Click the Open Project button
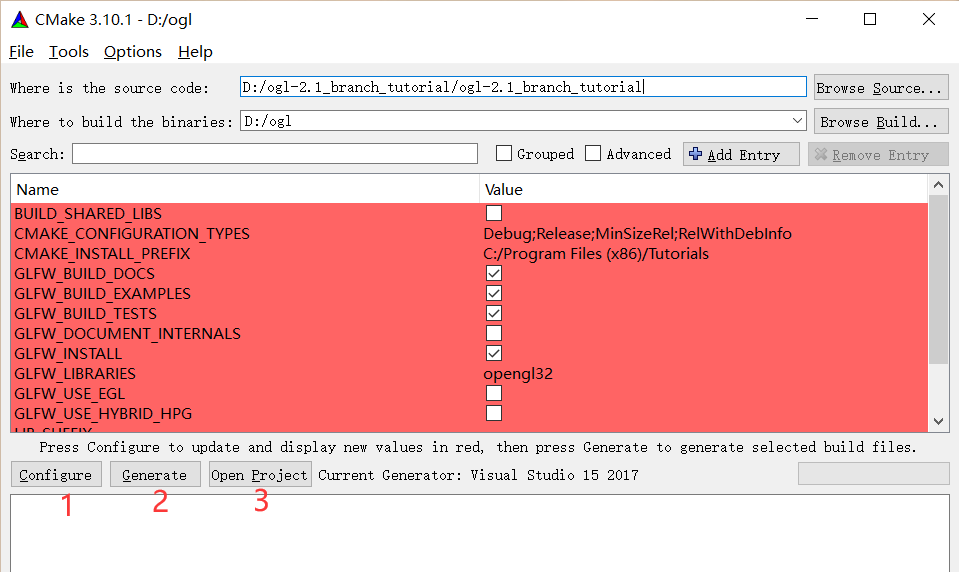 click(260, 475)
